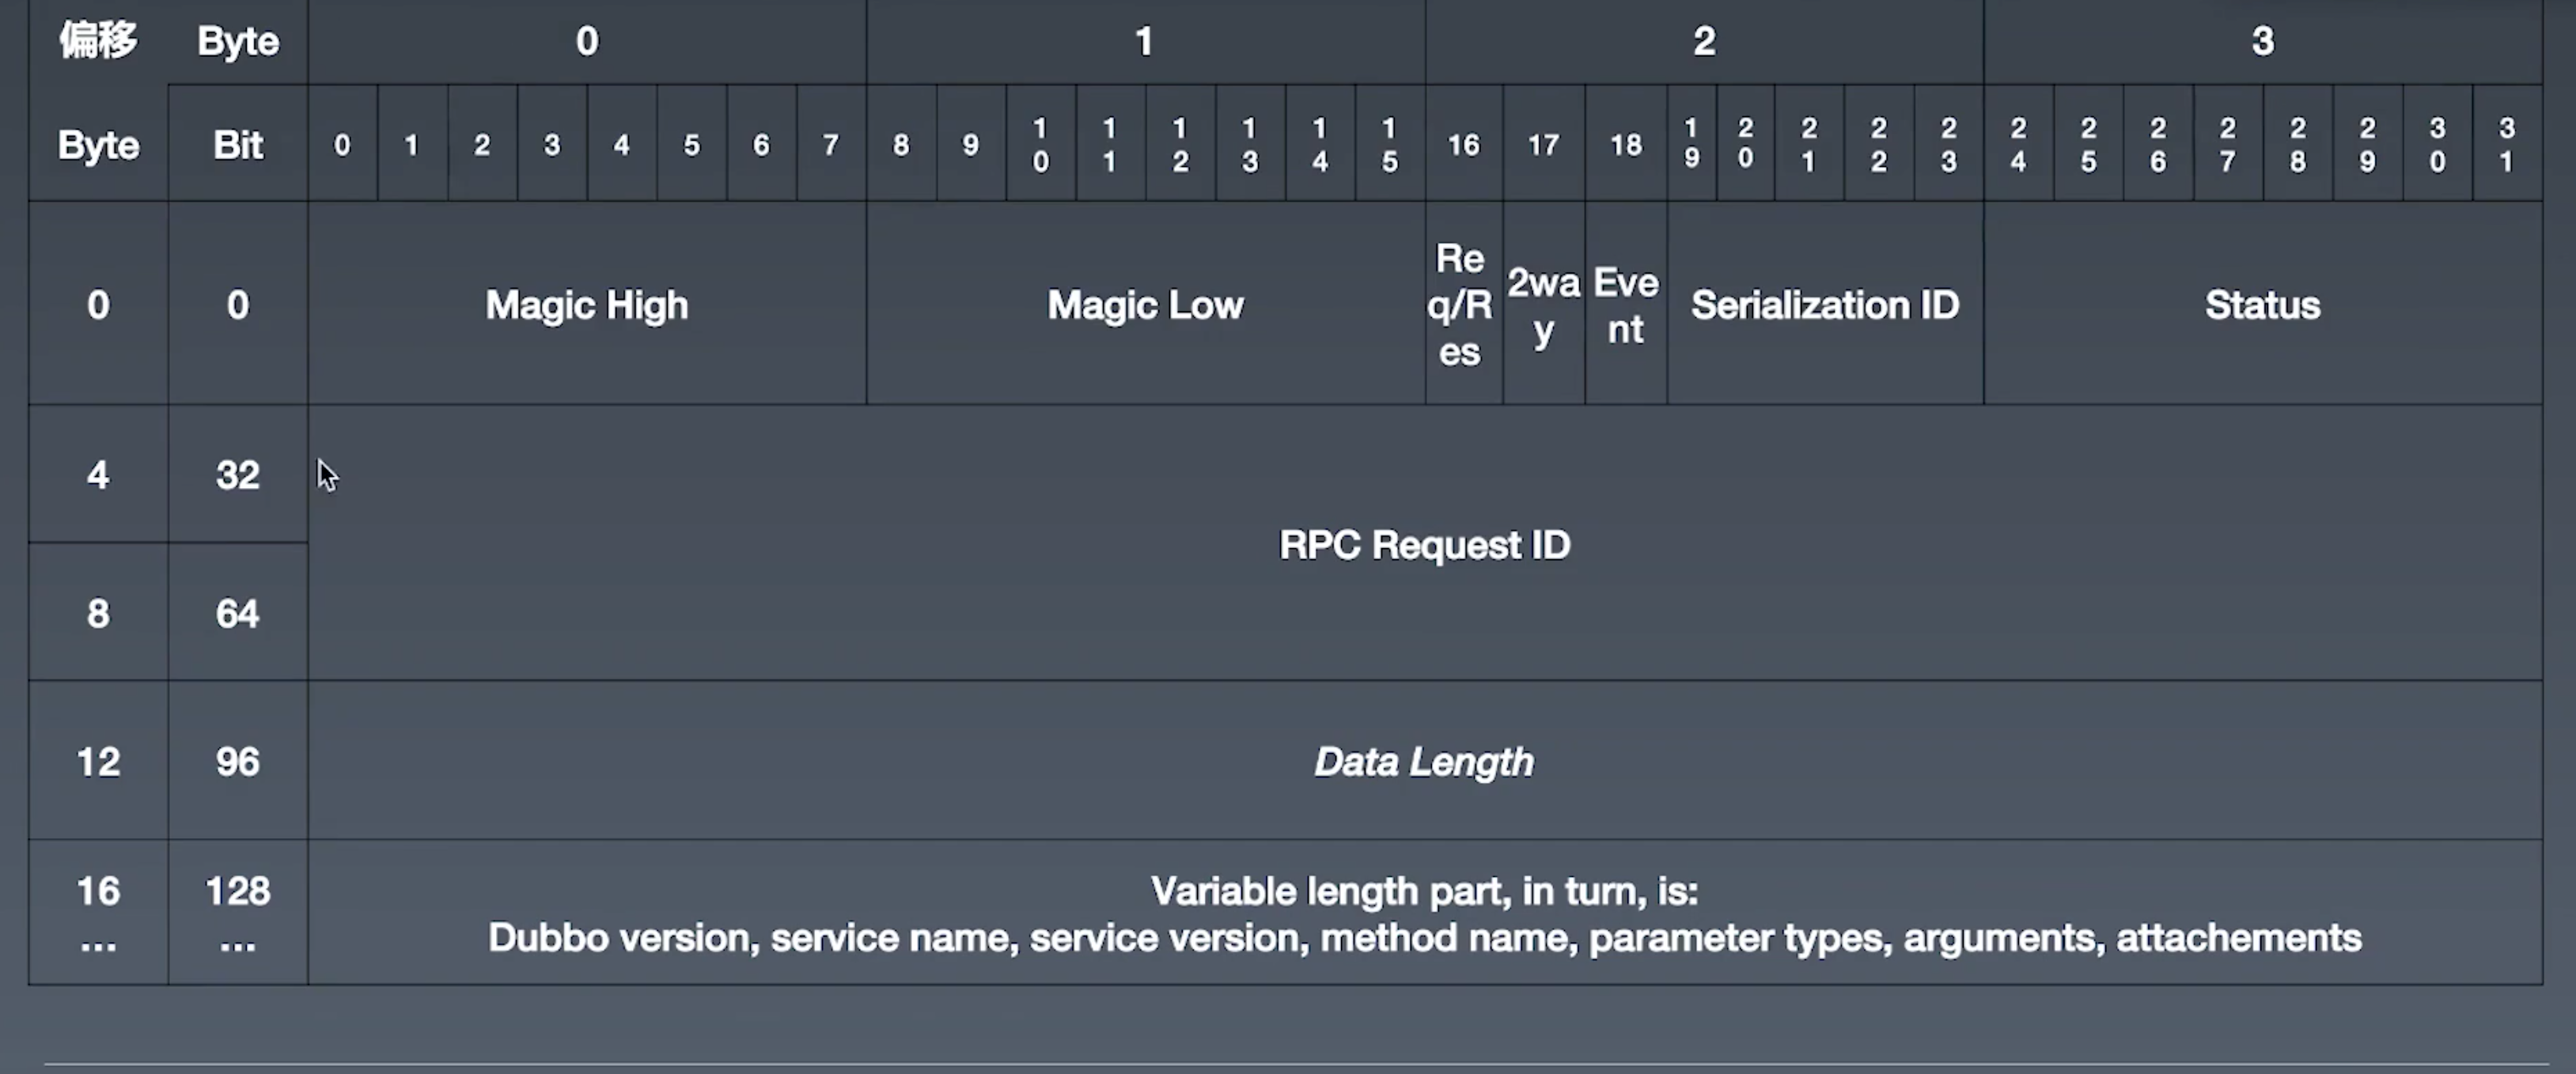Select the bit offset 96 cell
Viewport: 2576px width, 1074px height.
(x=237, y=761)
